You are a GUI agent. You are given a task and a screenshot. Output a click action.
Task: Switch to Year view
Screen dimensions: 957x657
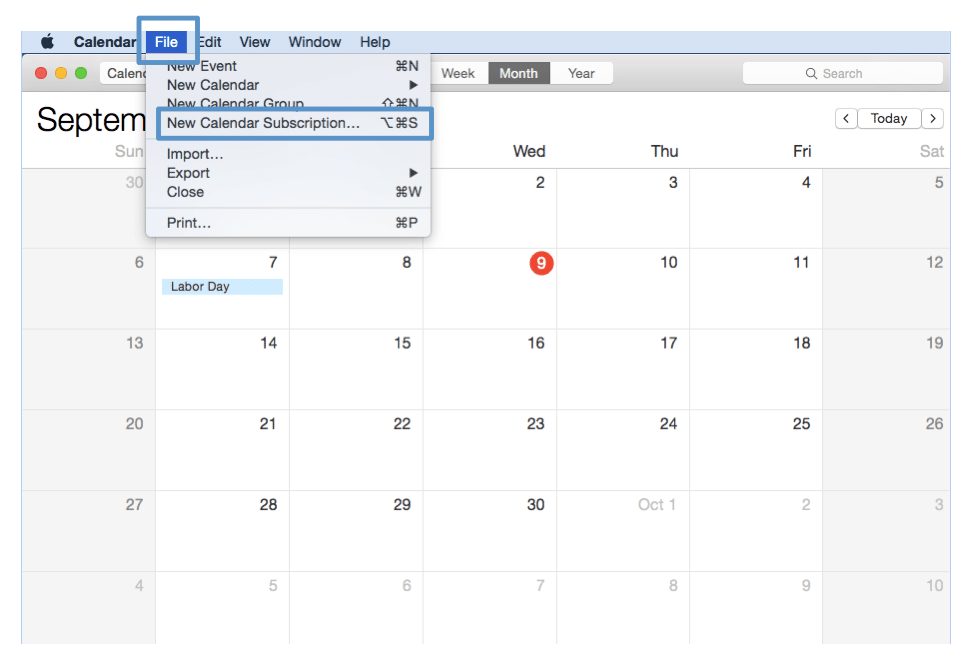tap(581, 73)
